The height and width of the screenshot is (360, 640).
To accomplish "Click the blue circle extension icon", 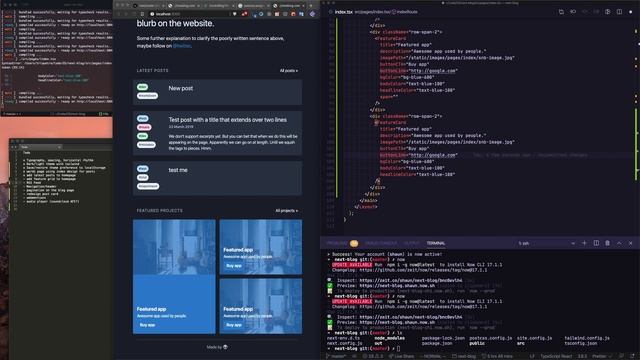I will (x=261, y=14).
